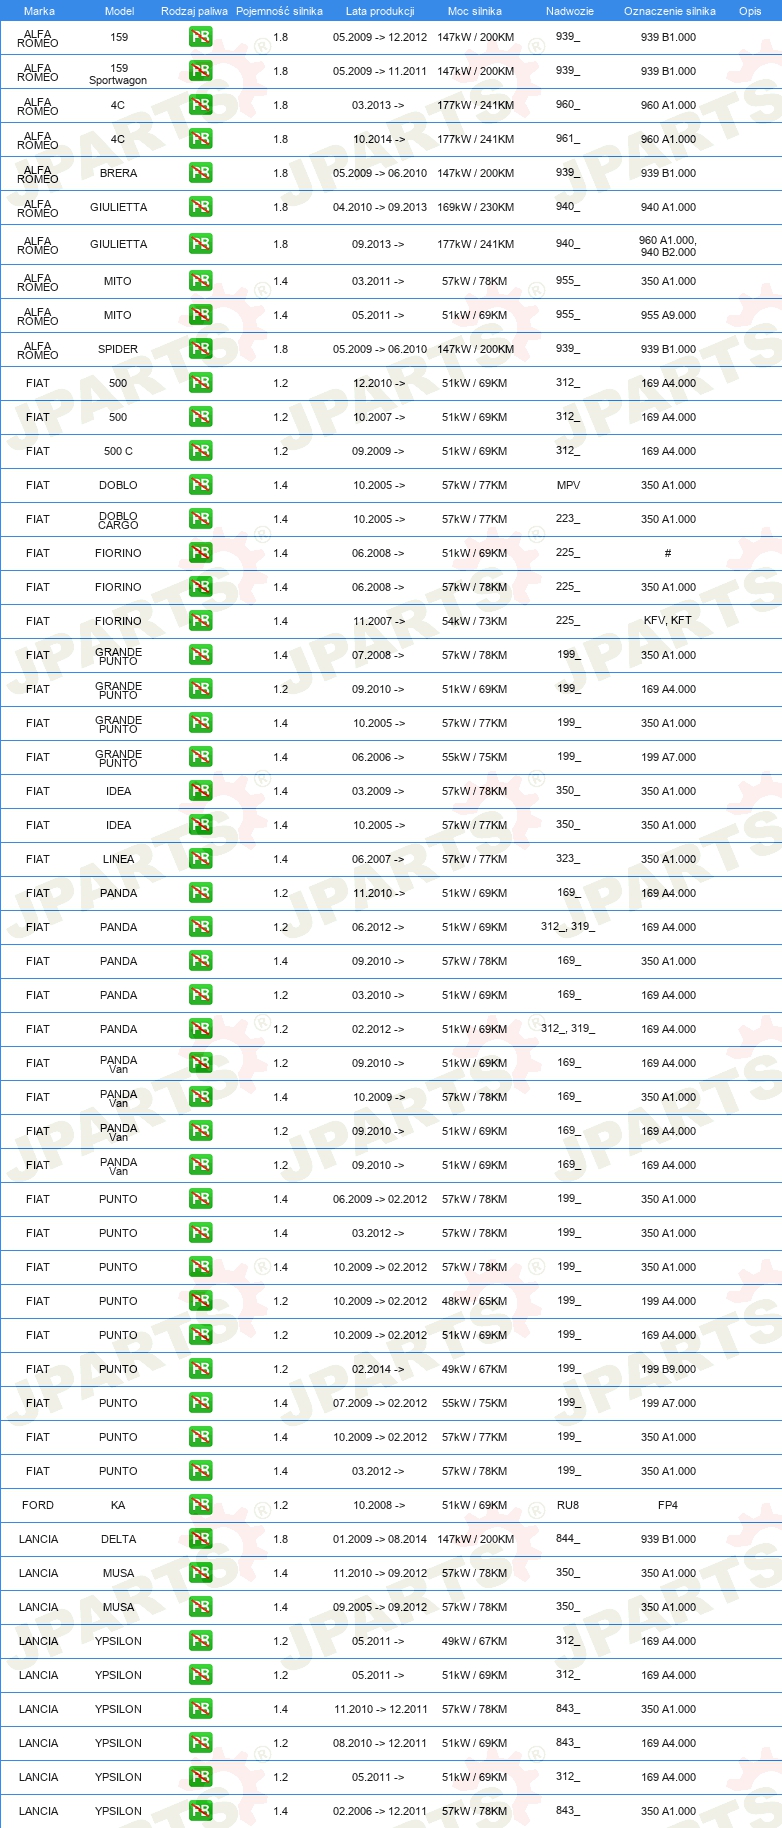Click petrol icon in MITO 05.2011 row
This screenshot has height=1828, width=782.
[200, 315]
